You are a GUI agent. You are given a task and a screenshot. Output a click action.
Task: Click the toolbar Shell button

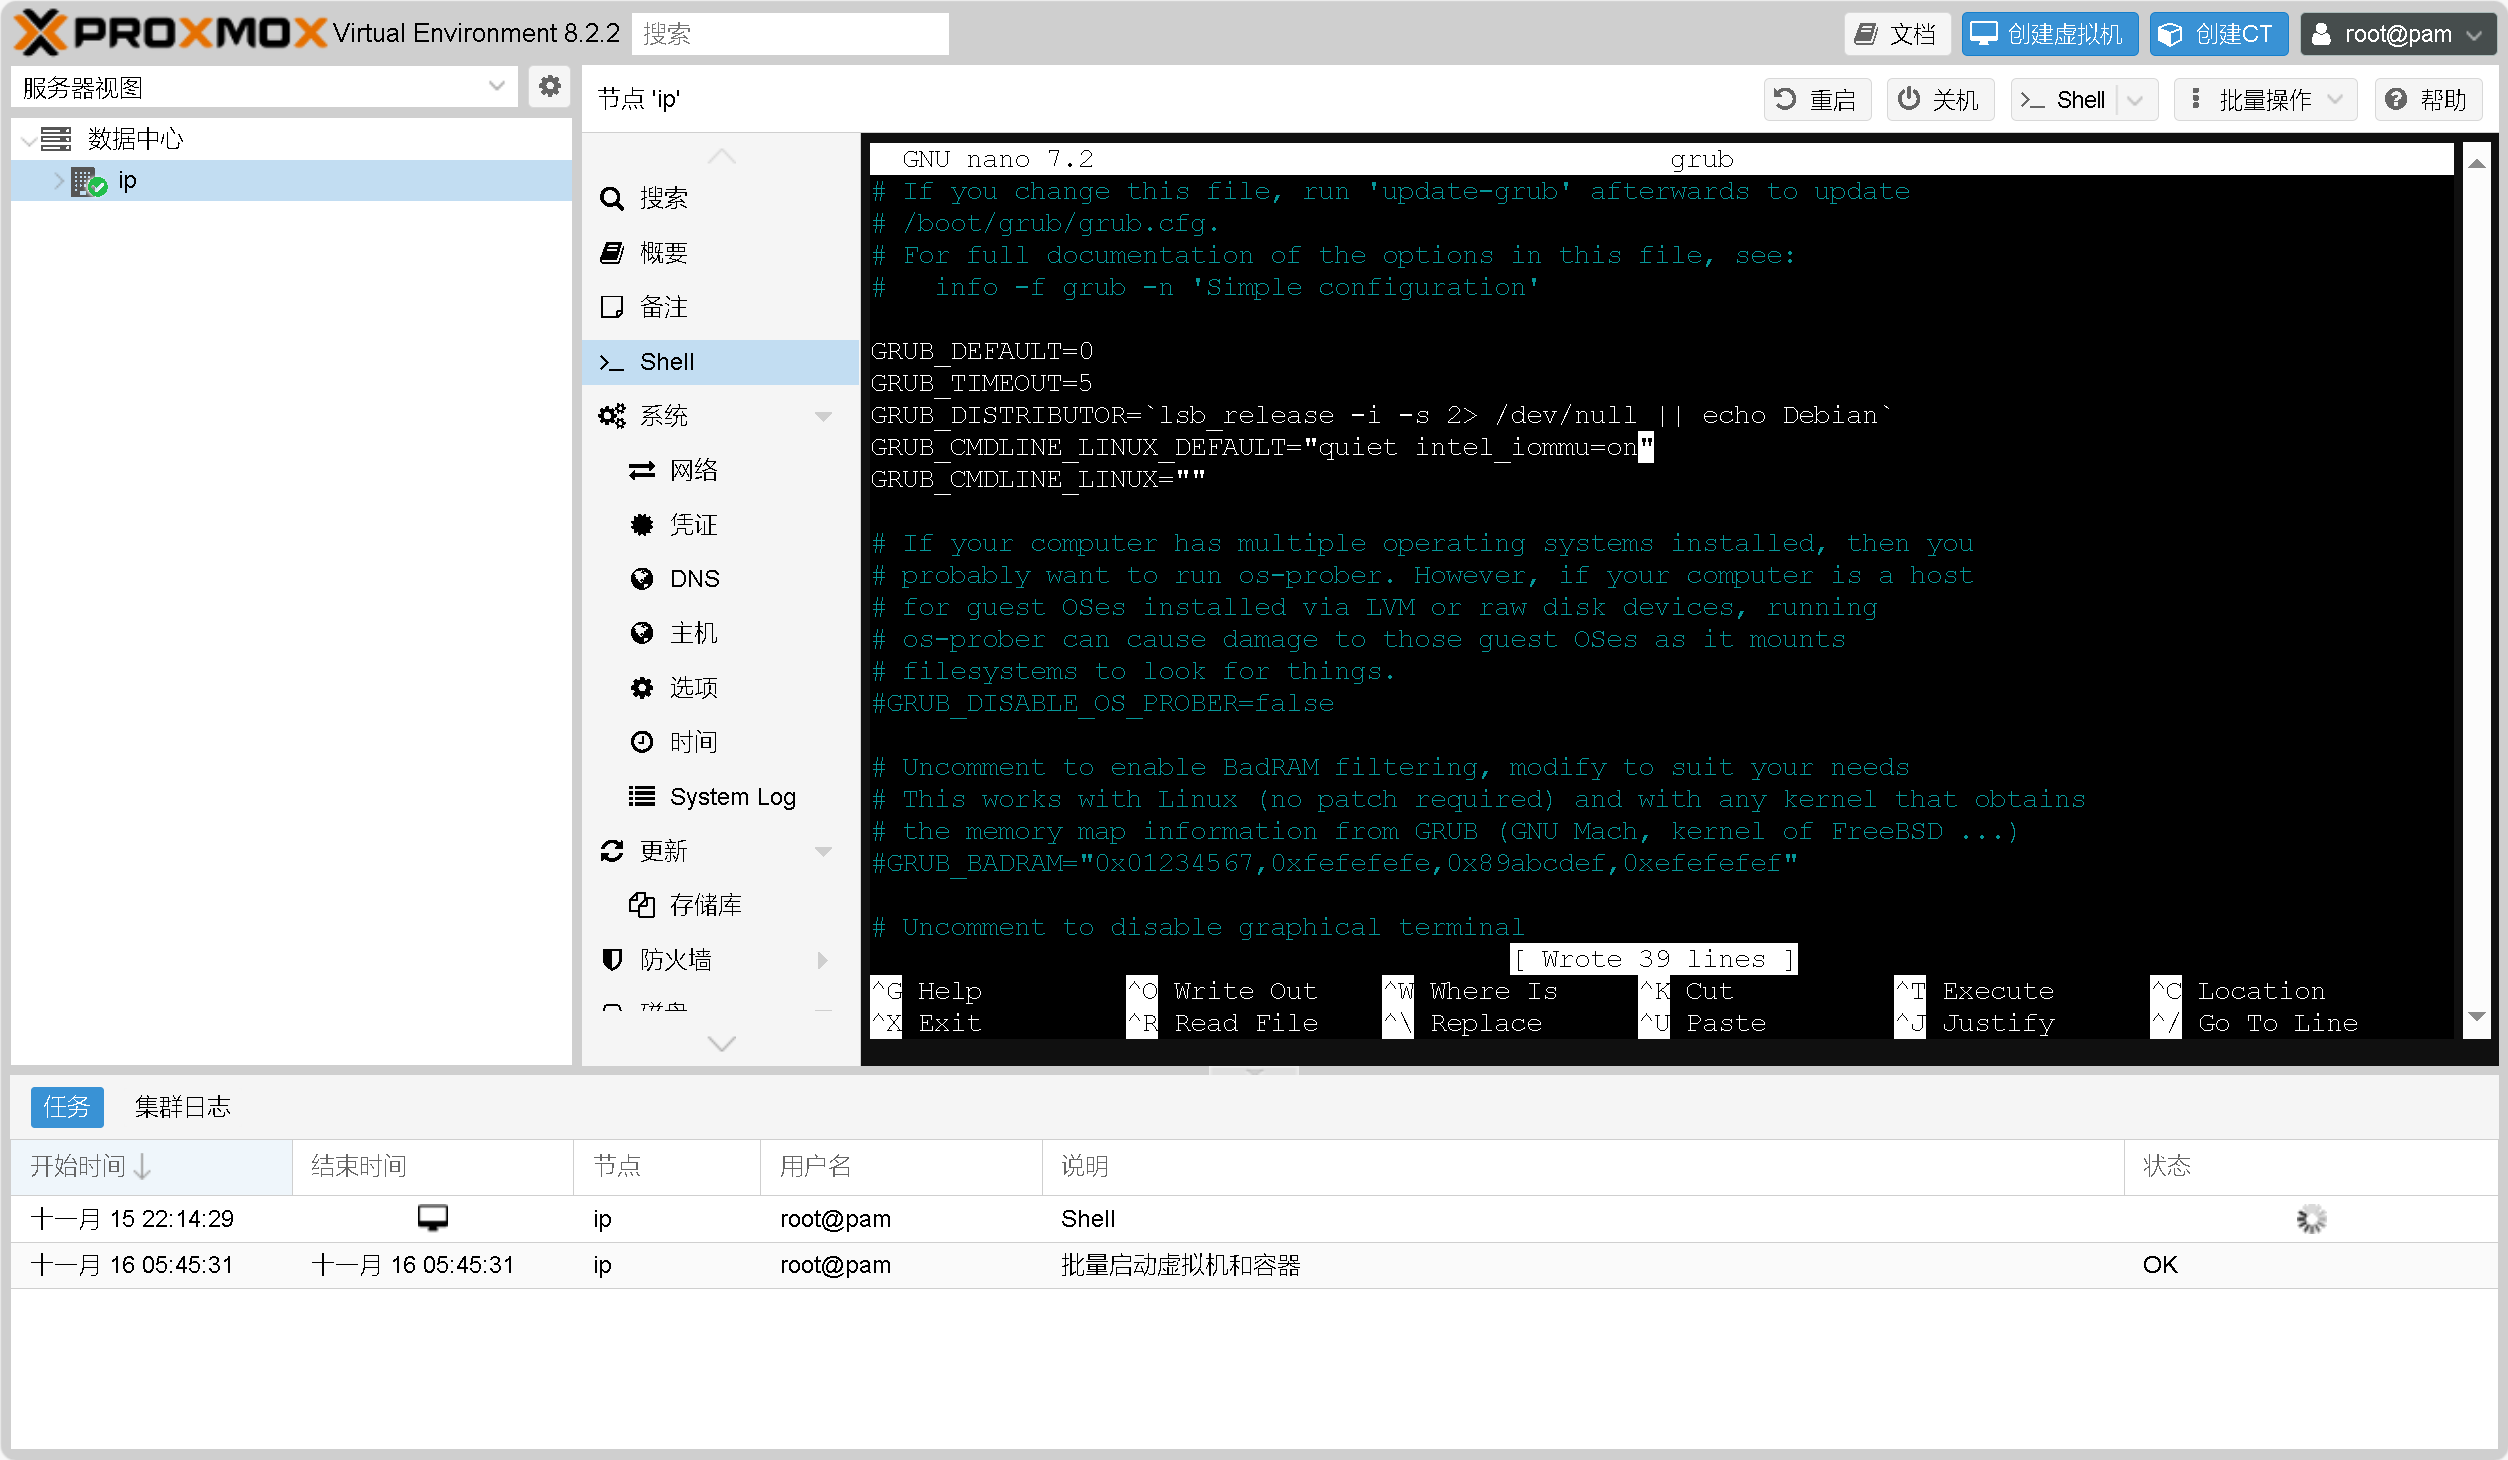point(2065,100)
